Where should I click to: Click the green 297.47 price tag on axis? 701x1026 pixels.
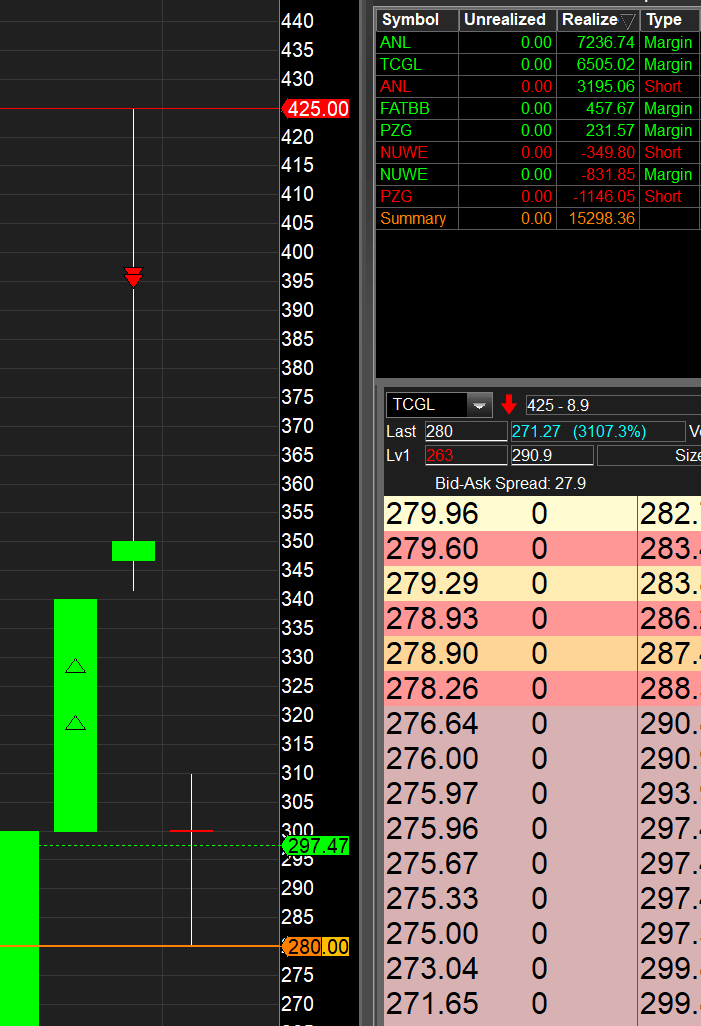315,845
